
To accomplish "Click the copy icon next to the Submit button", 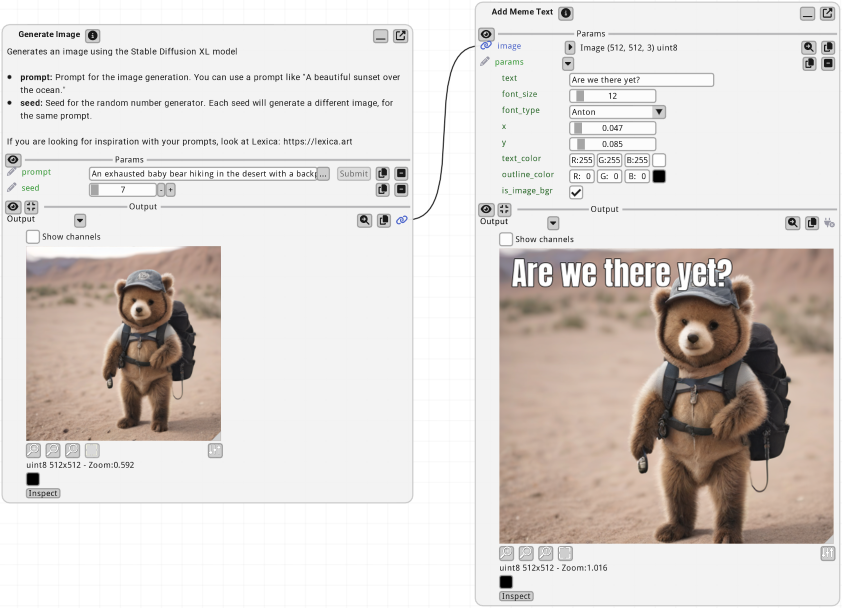I will (x=383, y=173).
